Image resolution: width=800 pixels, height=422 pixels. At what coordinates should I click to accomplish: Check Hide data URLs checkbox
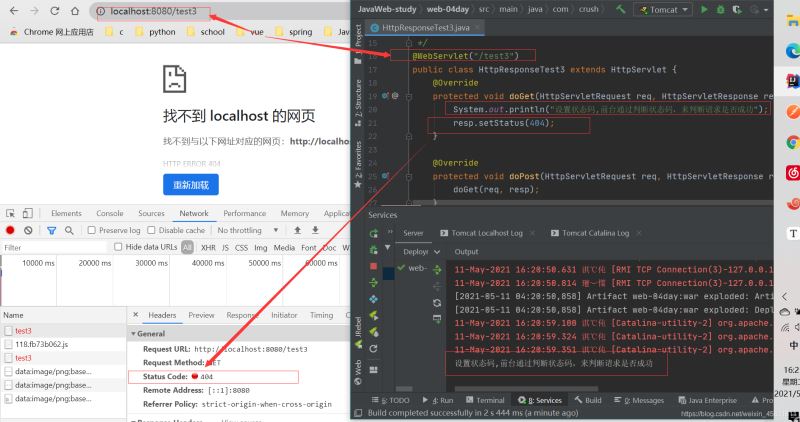[x=118, y=247]
